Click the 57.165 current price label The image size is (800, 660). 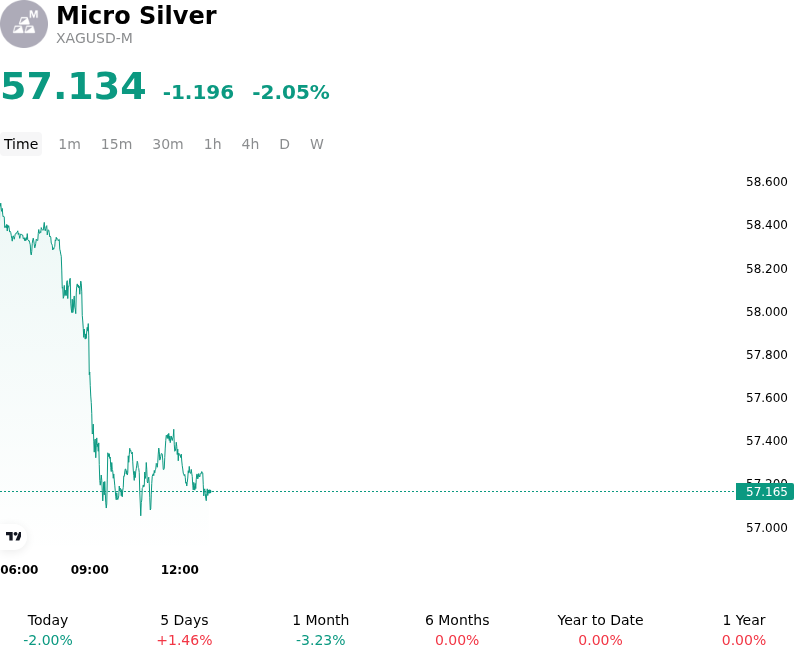765,492
